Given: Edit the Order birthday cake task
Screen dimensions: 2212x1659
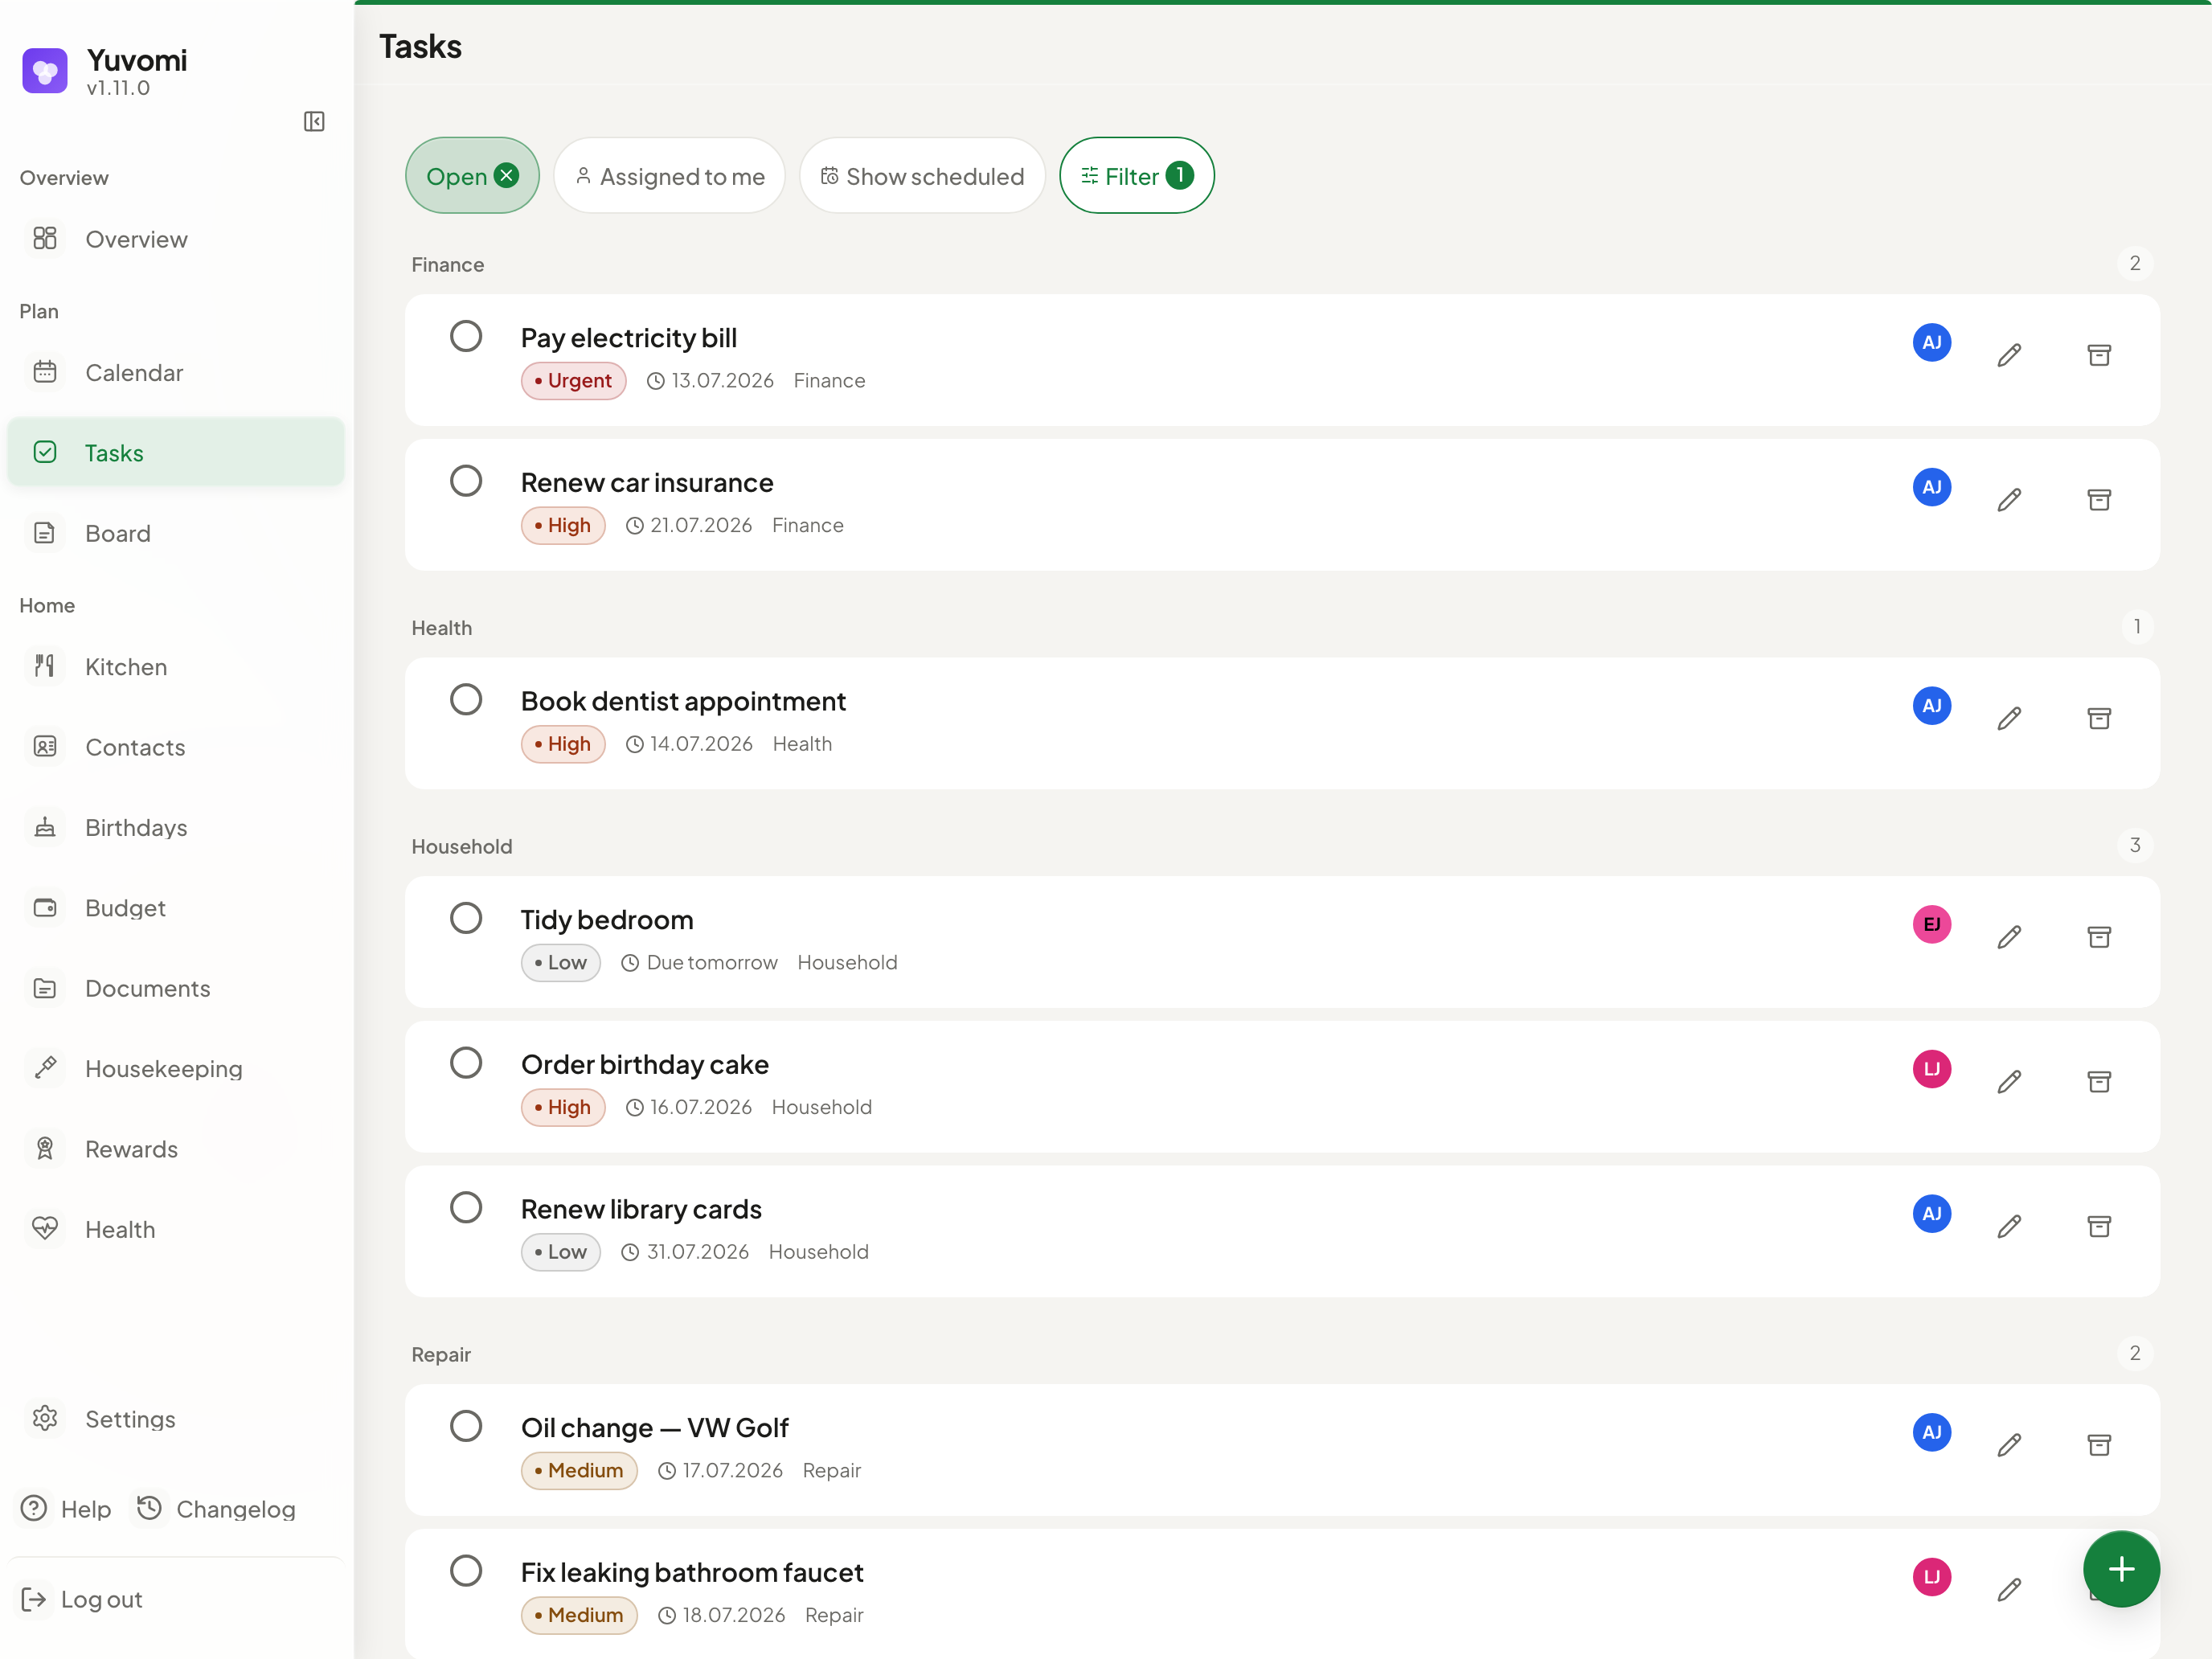Looking at the screenshot, I should point(2009,1082).
